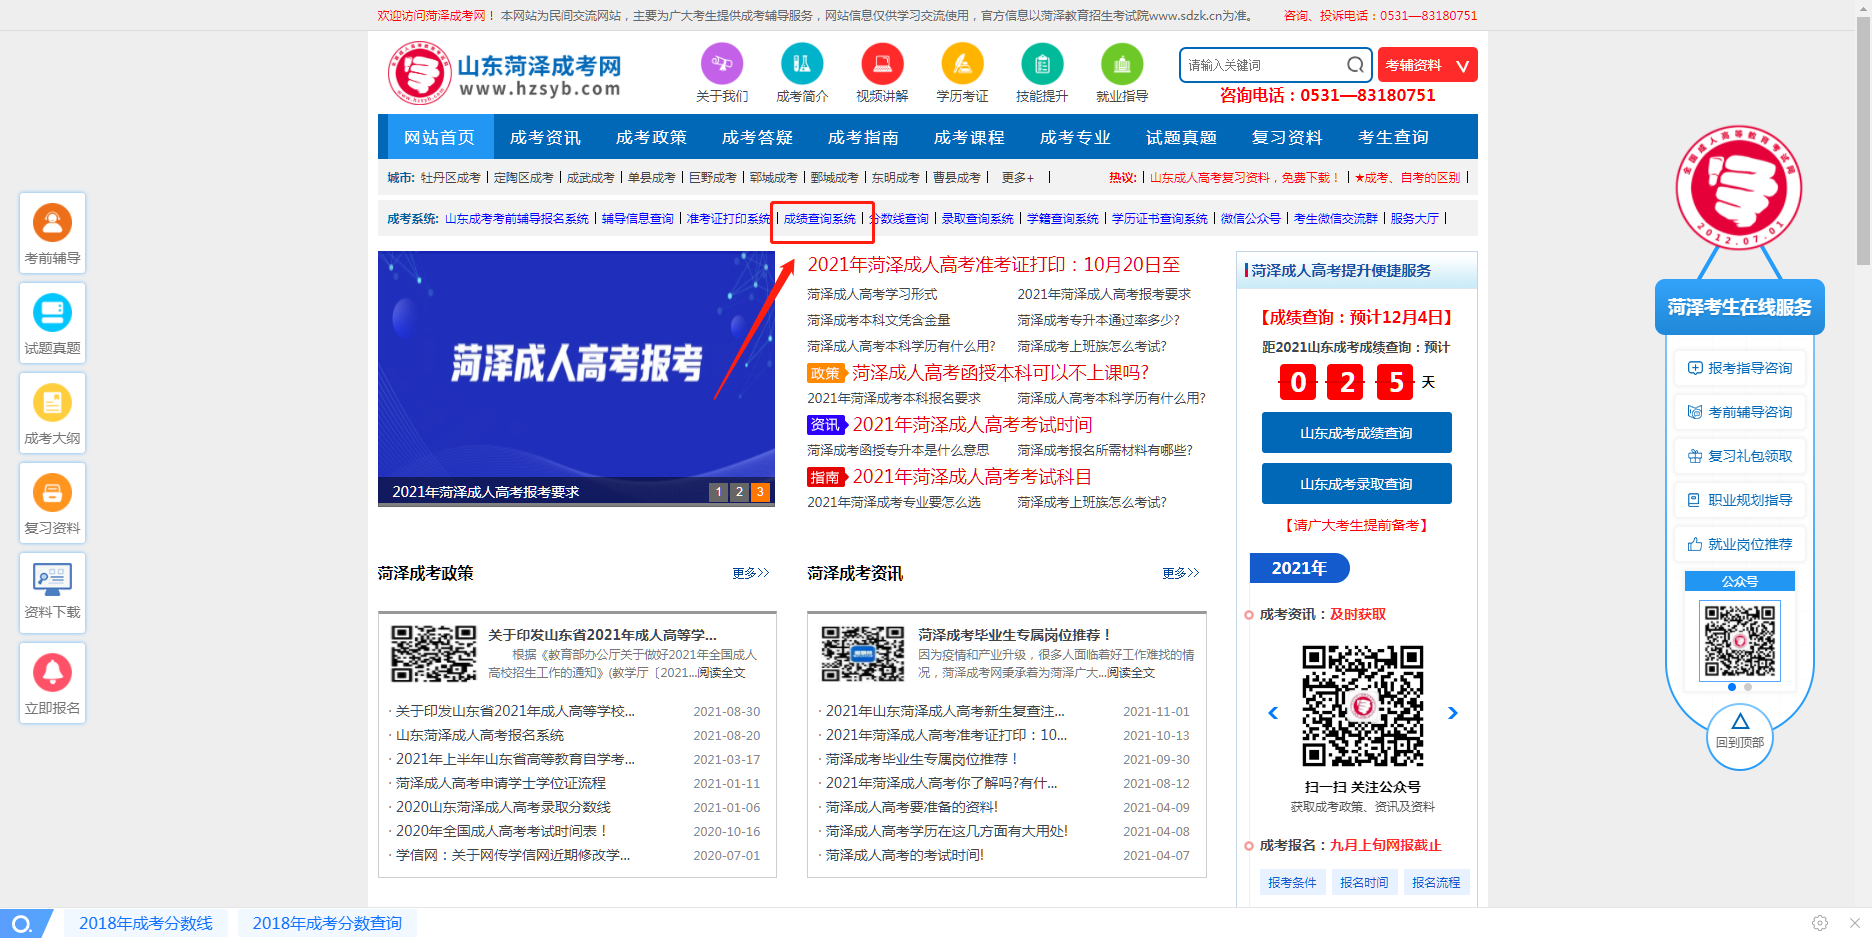Switch banner to slide 2 indicator
The height and width of the screenshot is (938, 1872).
(x=739, y=491)
